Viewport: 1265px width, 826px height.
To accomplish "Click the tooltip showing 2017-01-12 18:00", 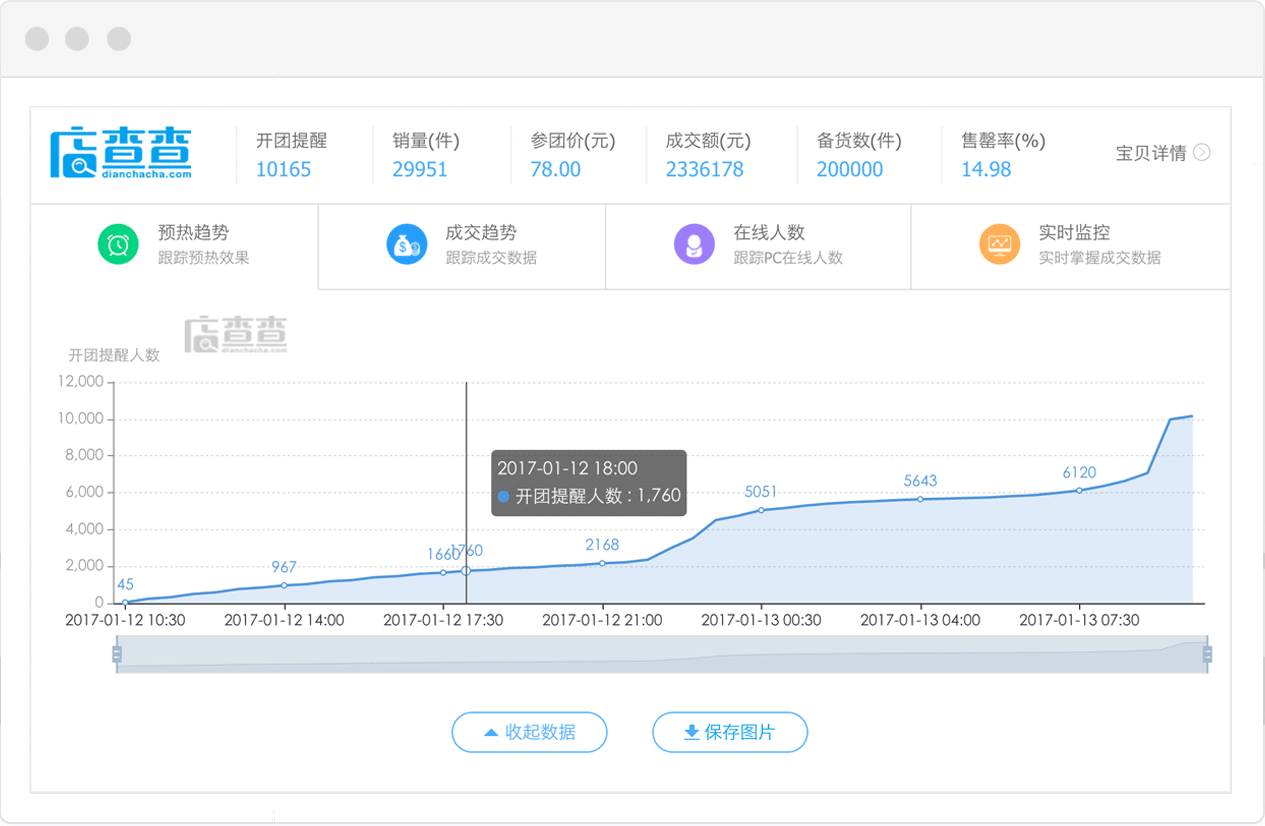I will 589,482.
